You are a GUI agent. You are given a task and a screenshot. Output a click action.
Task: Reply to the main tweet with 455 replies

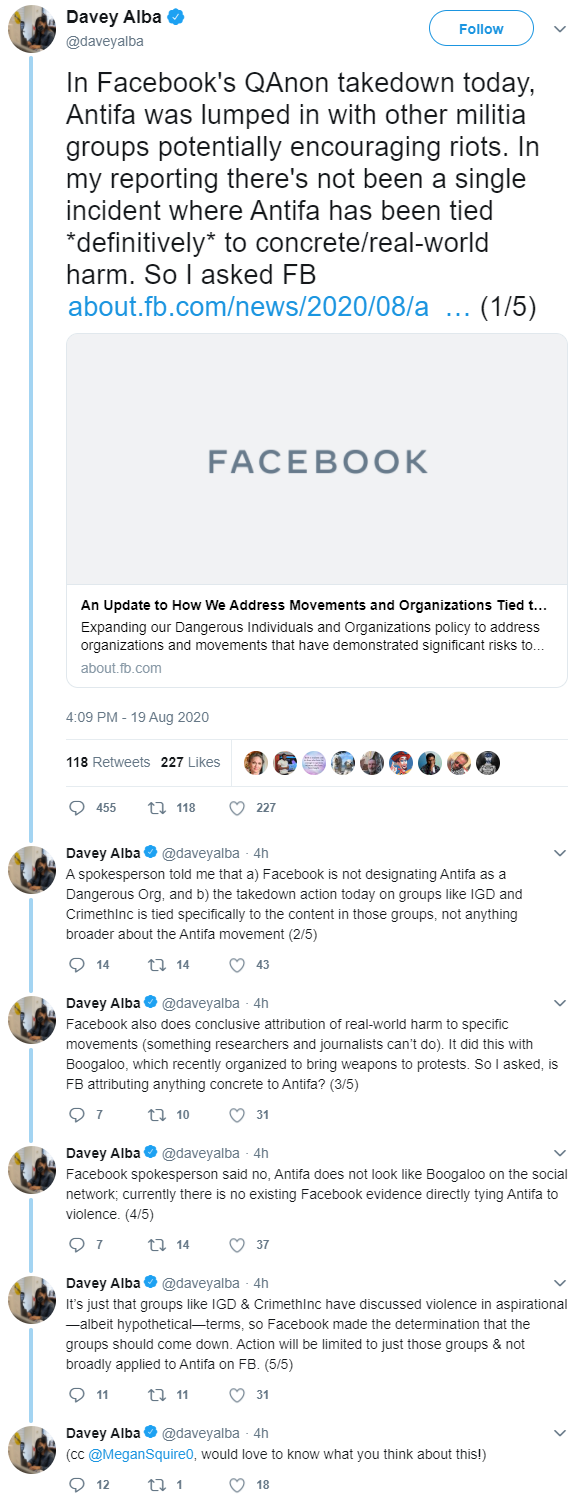77,807
